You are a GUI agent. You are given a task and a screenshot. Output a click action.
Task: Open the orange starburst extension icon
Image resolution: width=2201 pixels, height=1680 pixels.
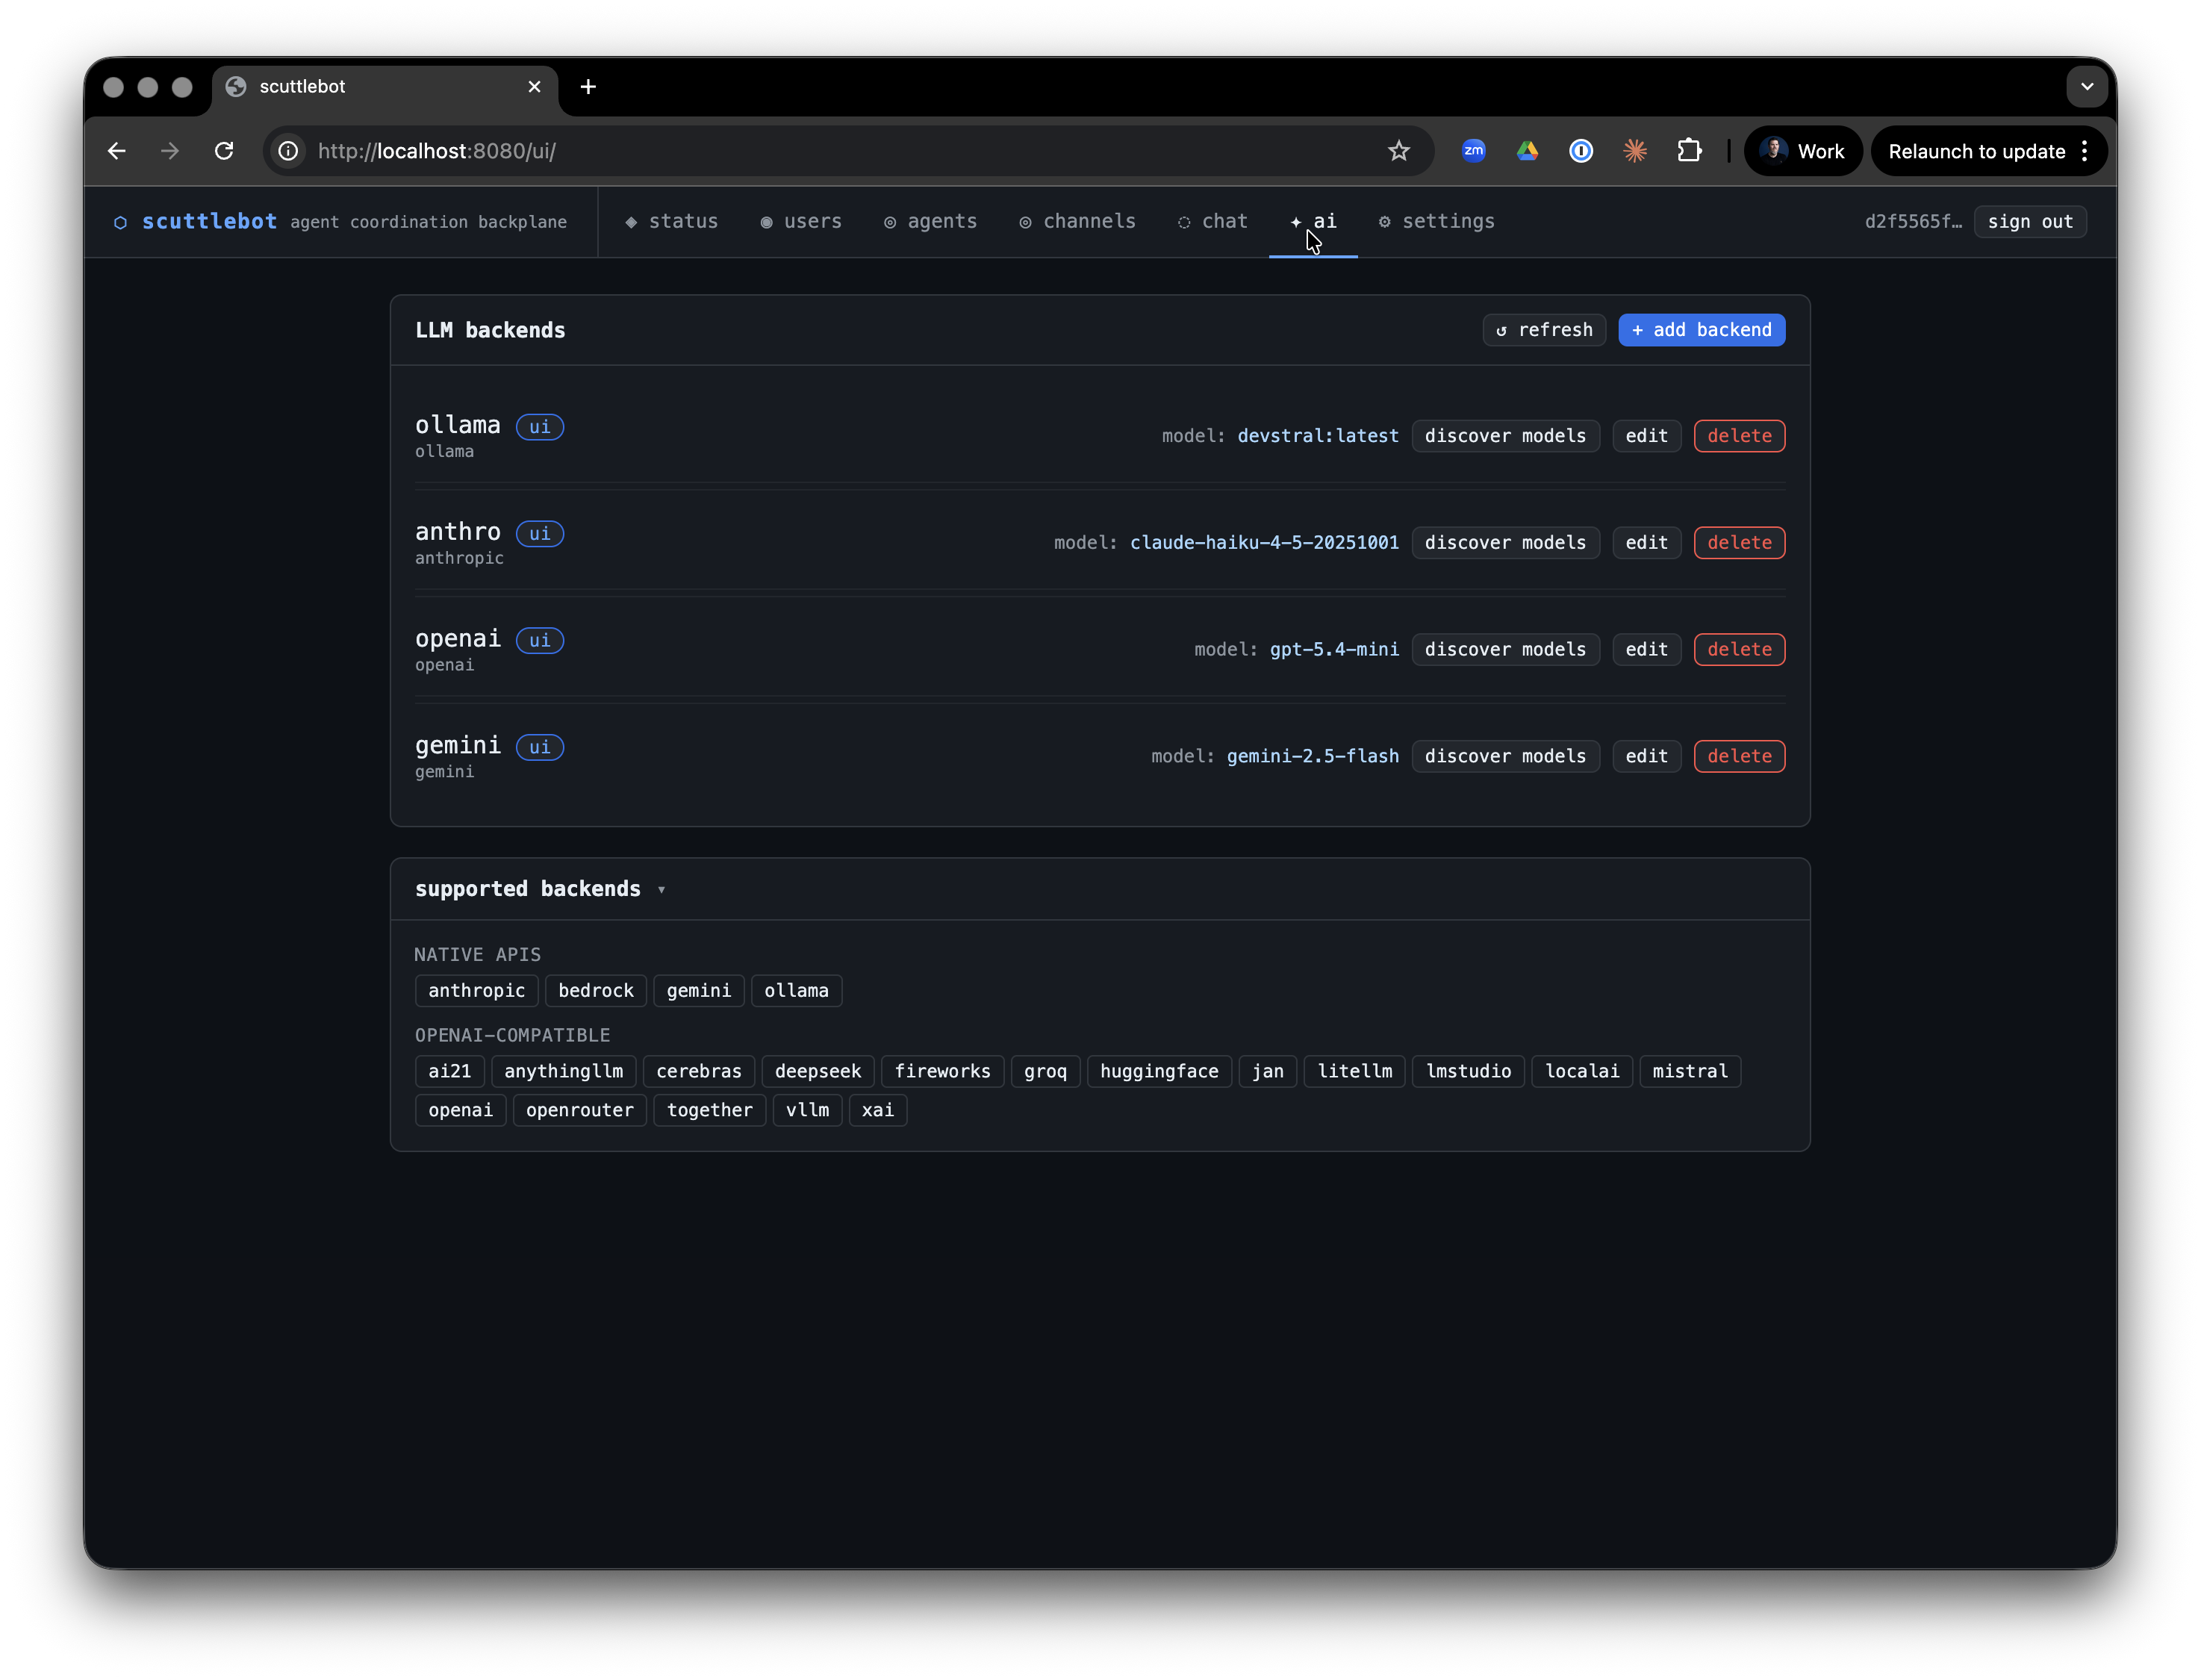click(1635, 151)
